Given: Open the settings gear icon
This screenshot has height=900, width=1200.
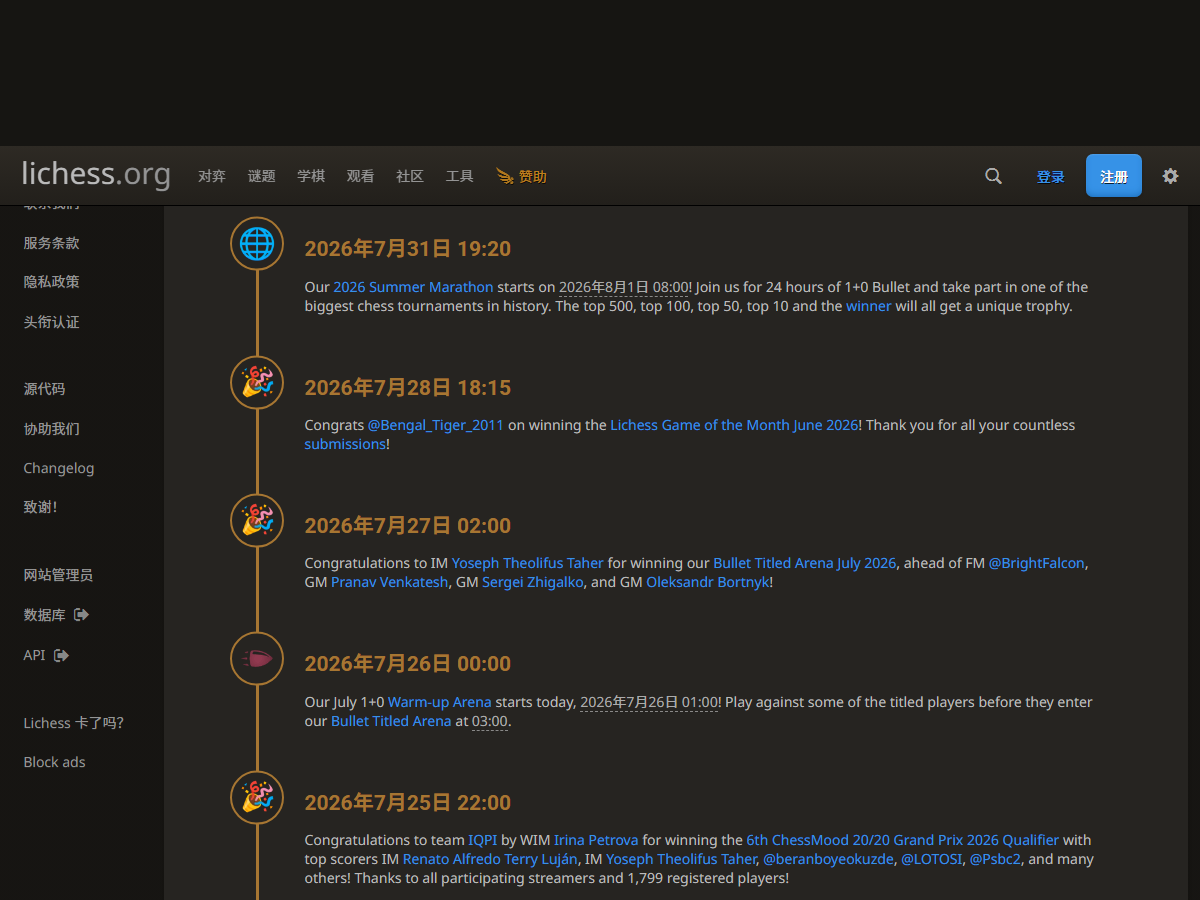Looking at the screenshot, I should pyautogui.click(x=1170, y=176).
